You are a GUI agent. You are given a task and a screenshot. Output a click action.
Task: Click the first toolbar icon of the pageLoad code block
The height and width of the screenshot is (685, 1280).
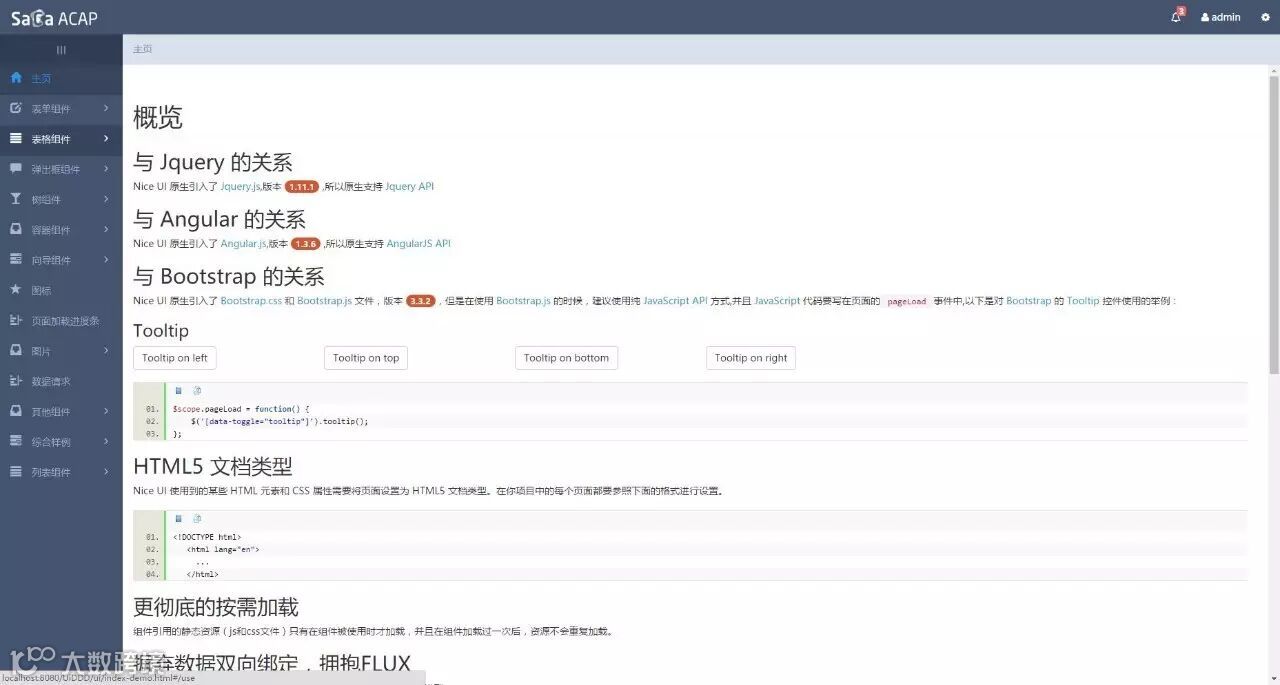[179, 391]
